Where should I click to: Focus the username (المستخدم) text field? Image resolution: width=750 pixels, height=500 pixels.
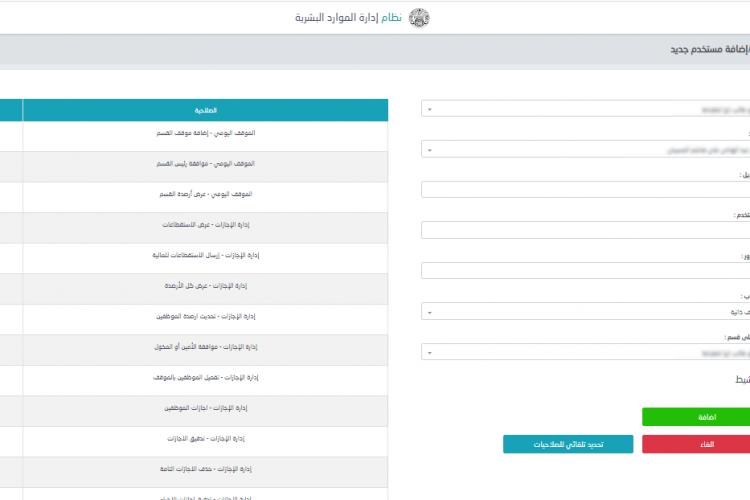[585, 230]
